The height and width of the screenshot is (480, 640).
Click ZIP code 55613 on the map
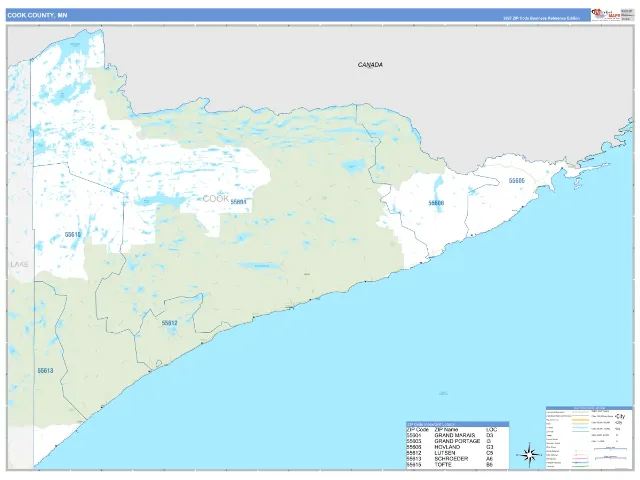(x=45, y=371)
